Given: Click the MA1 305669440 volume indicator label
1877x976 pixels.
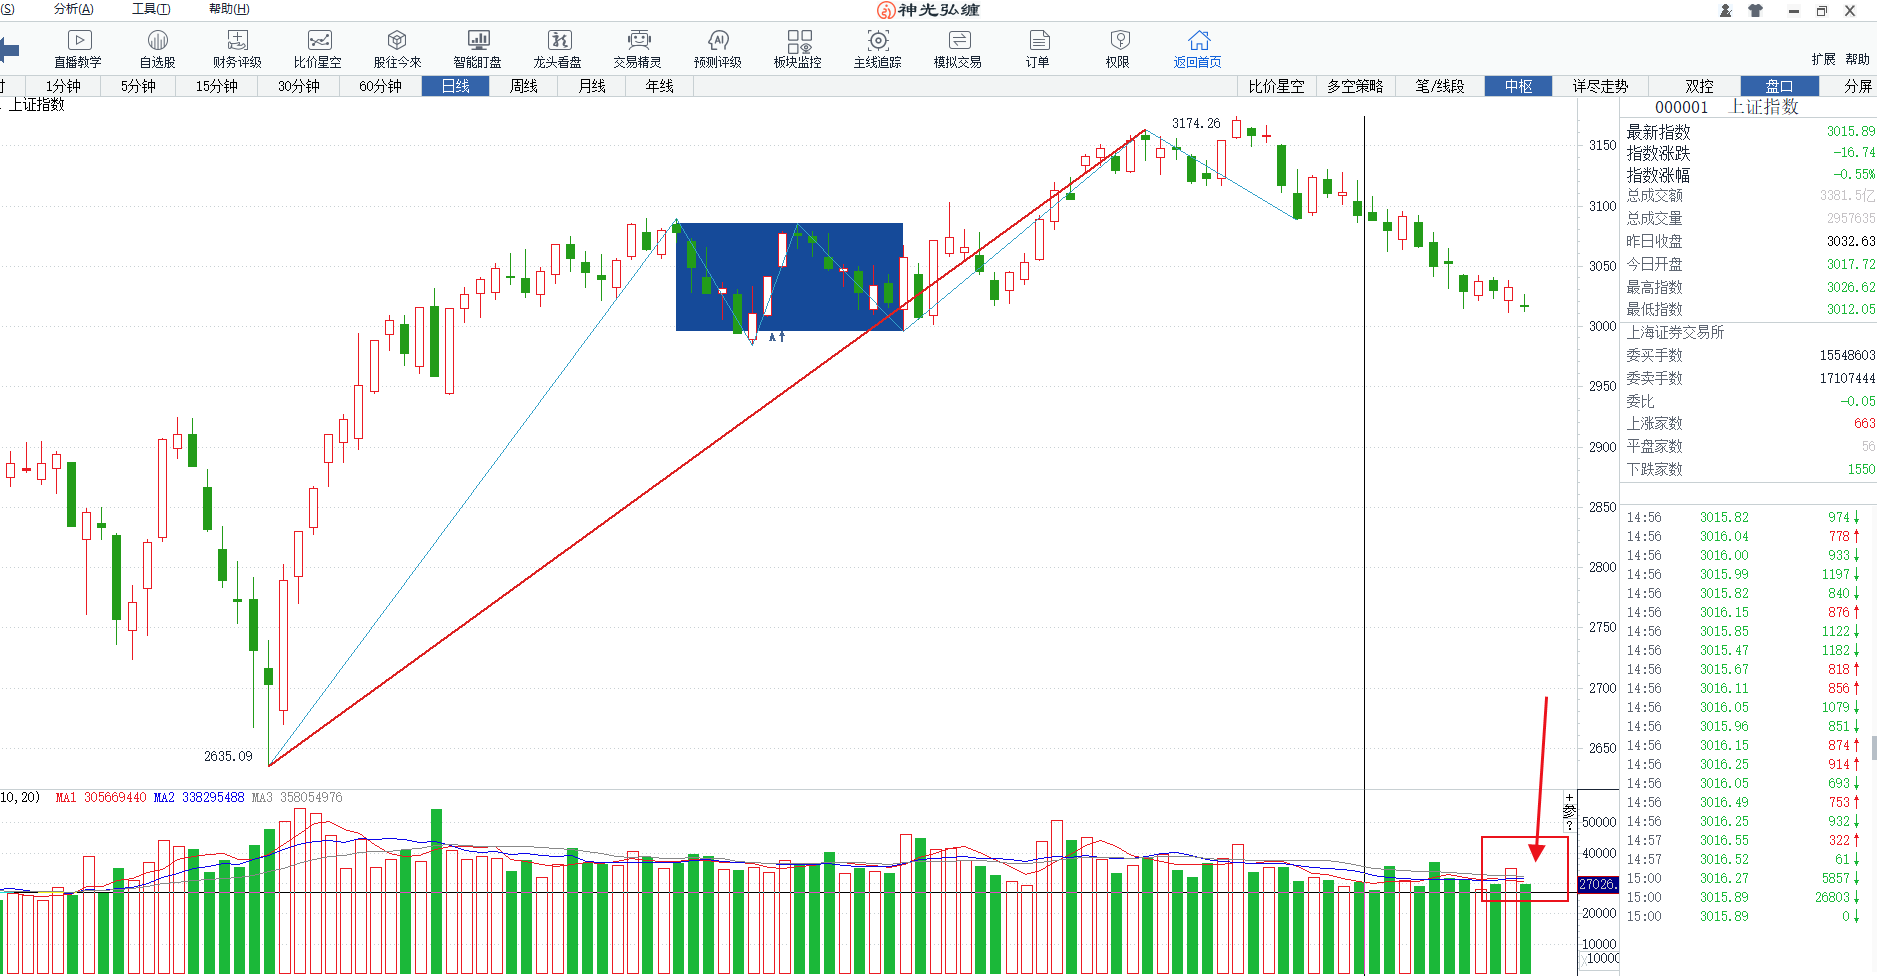Looking at the screenshot, I should click(101, 797).
